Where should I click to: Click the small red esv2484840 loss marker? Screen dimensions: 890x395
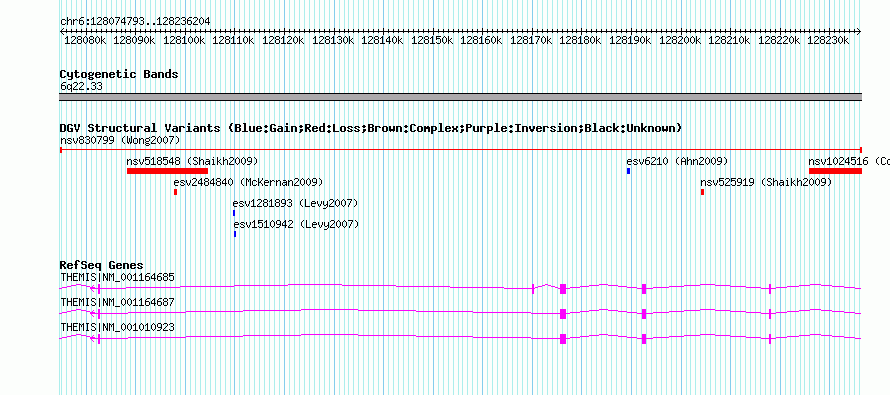pos(175,192)
